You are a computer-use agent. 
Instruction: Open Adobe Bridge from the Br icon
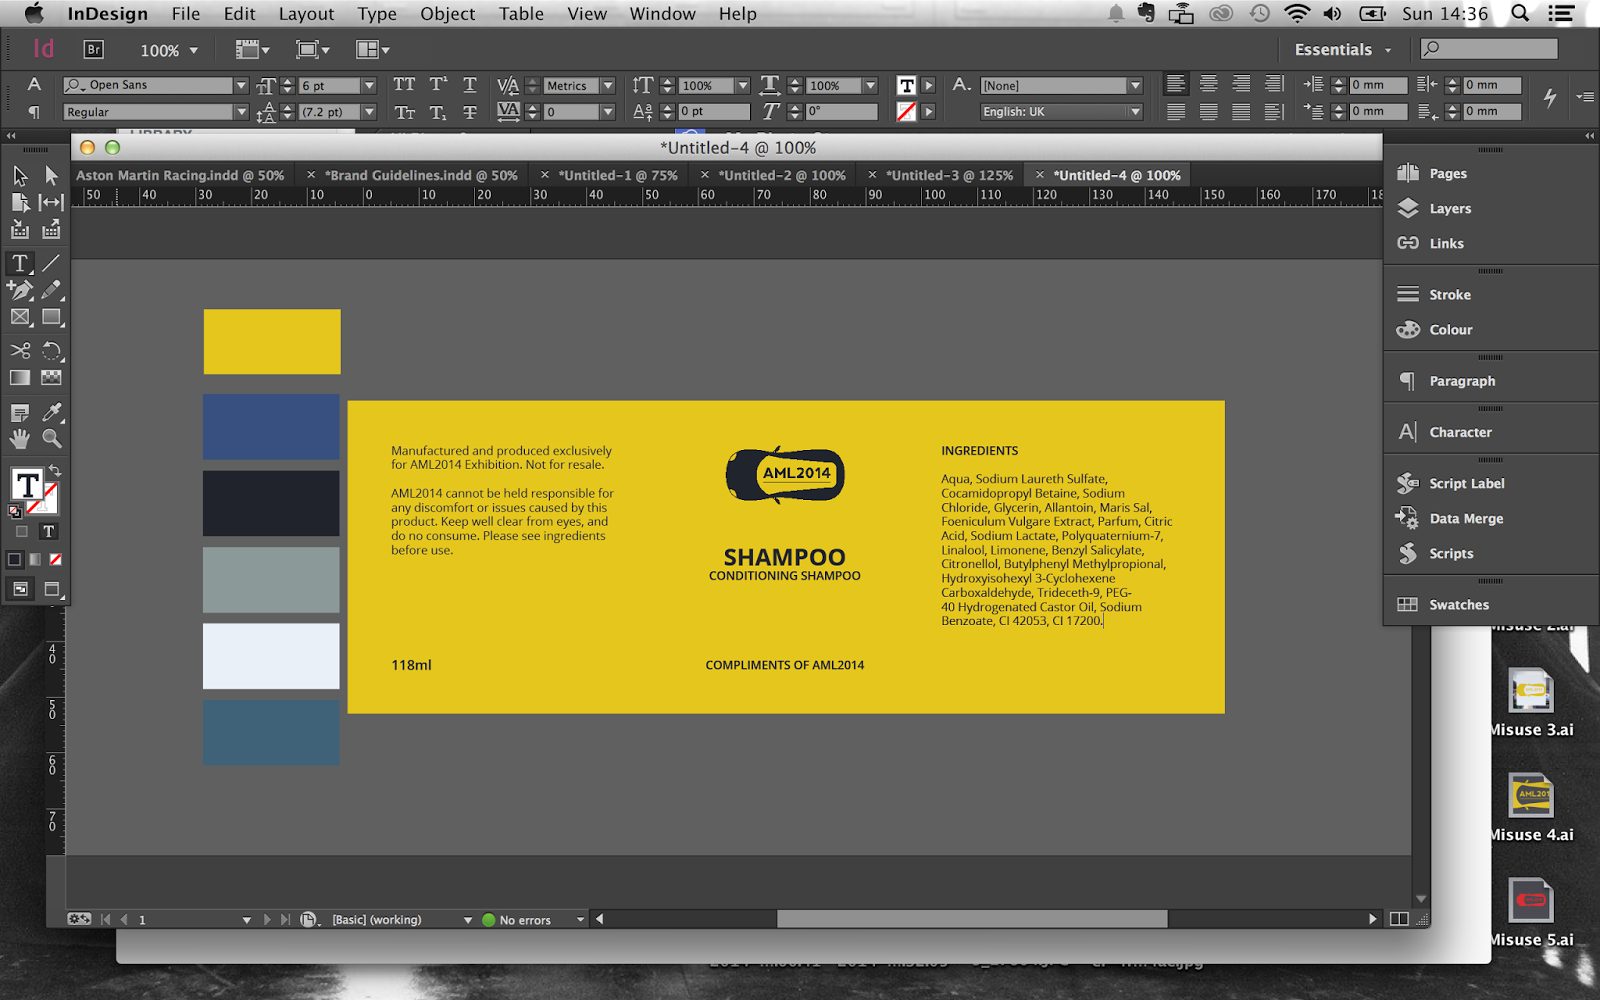(x=93, y=49)
